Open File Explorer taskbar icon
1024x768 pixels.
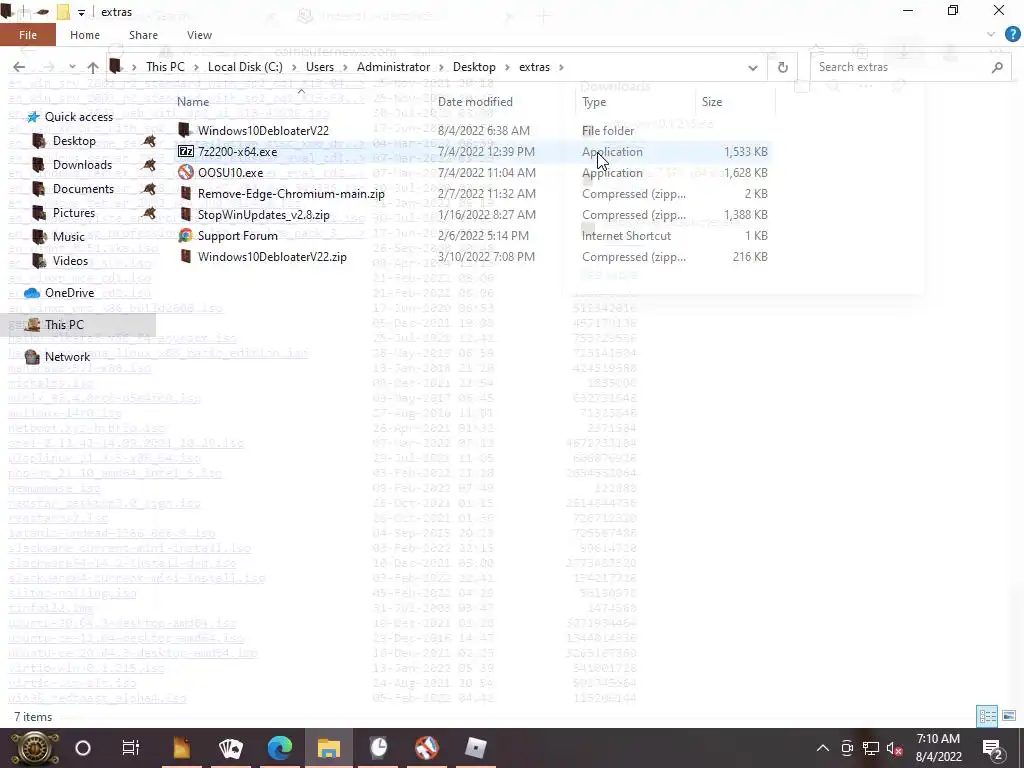pyautogui.click(x=328, y=748)
